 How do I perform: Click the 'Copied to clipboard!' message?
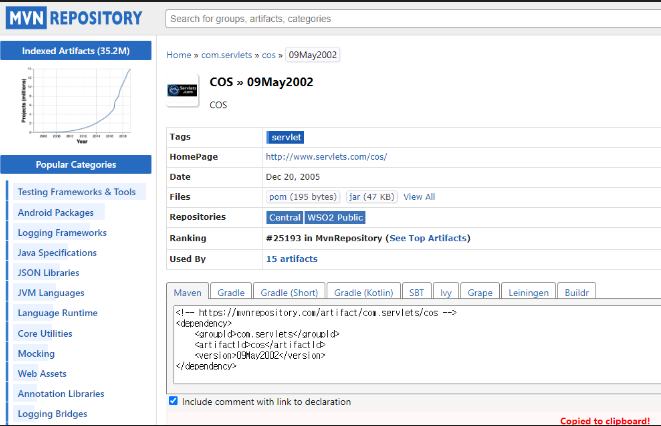pyautogui.click(x=605, y=421)
